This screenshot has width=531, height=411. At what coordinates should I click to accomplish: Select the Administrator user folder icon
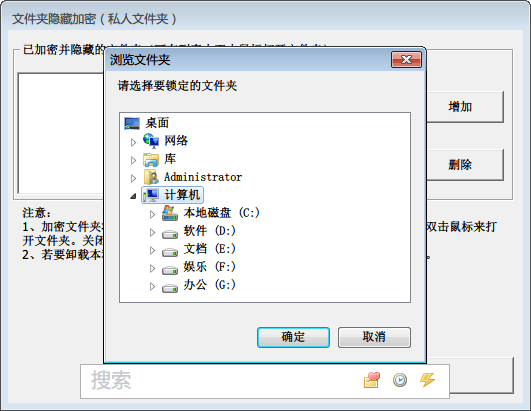coord(151,177)
